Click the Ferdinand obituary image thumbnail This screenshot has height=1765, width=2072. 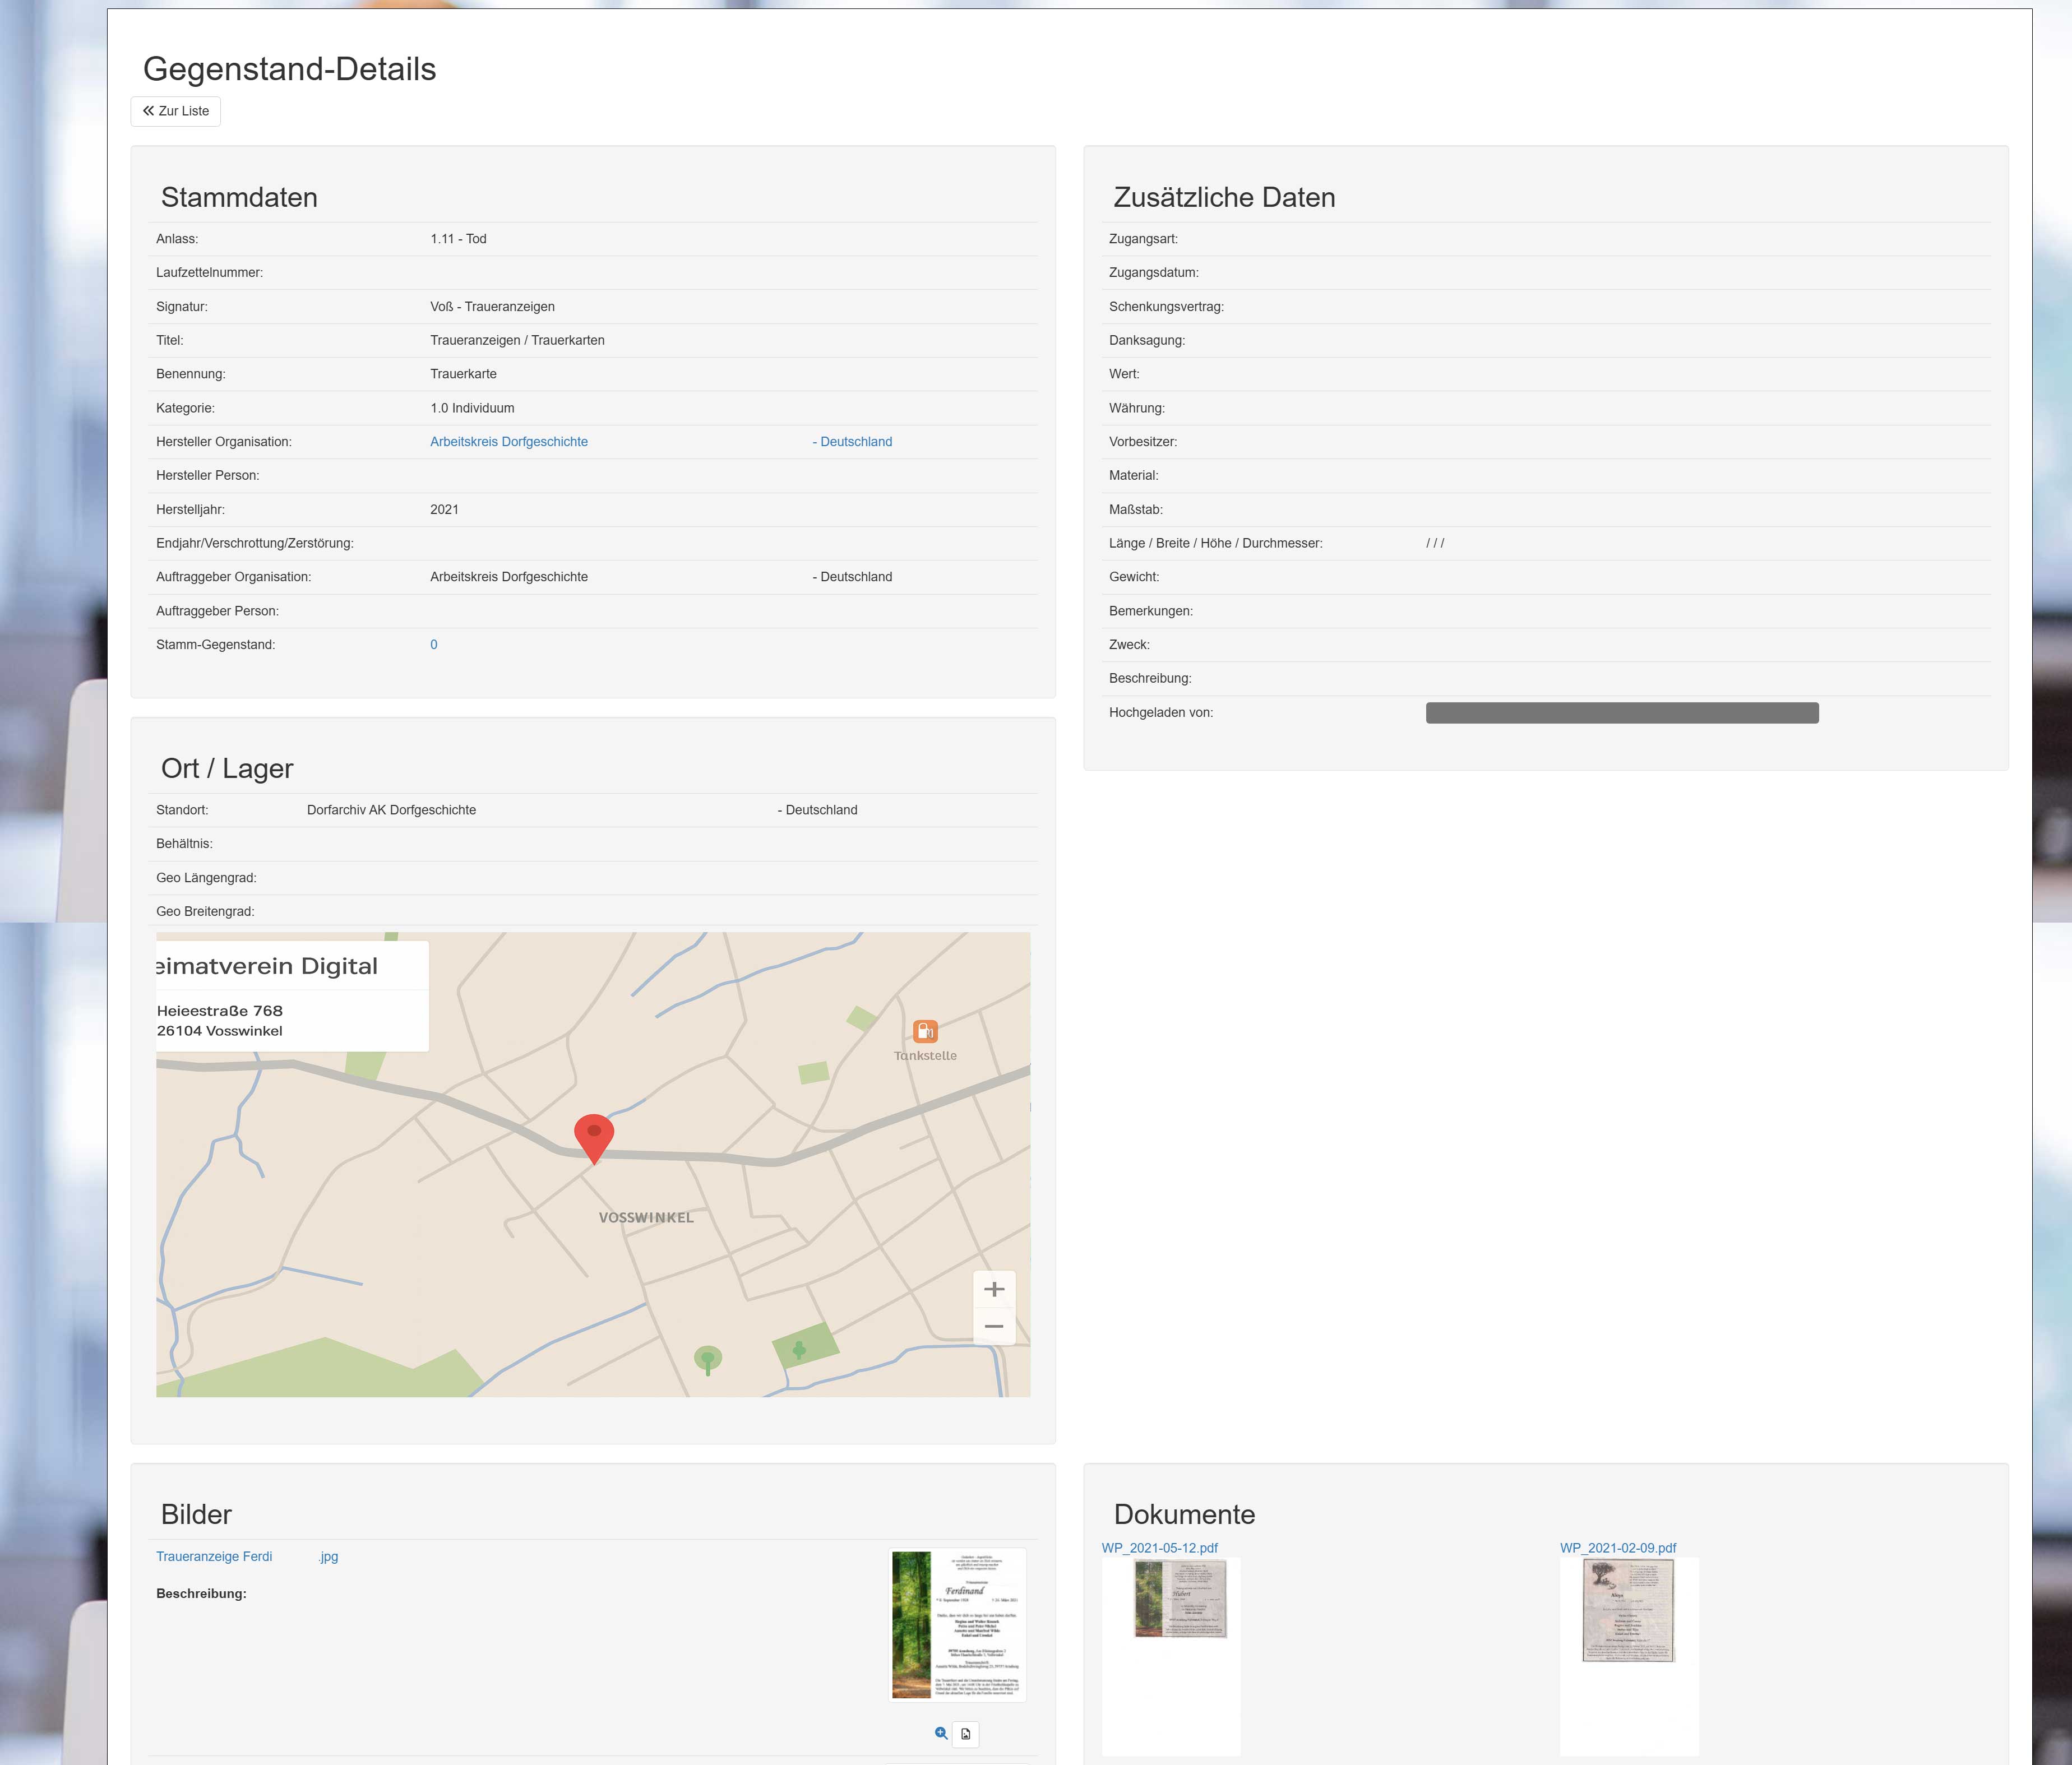tap(957, 1624)
